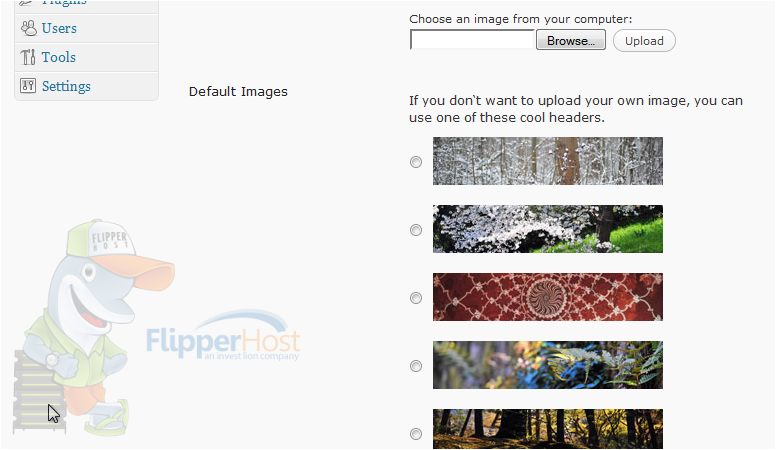776x450 pixels.
Task: Click the Upload button
Action: 644,41
